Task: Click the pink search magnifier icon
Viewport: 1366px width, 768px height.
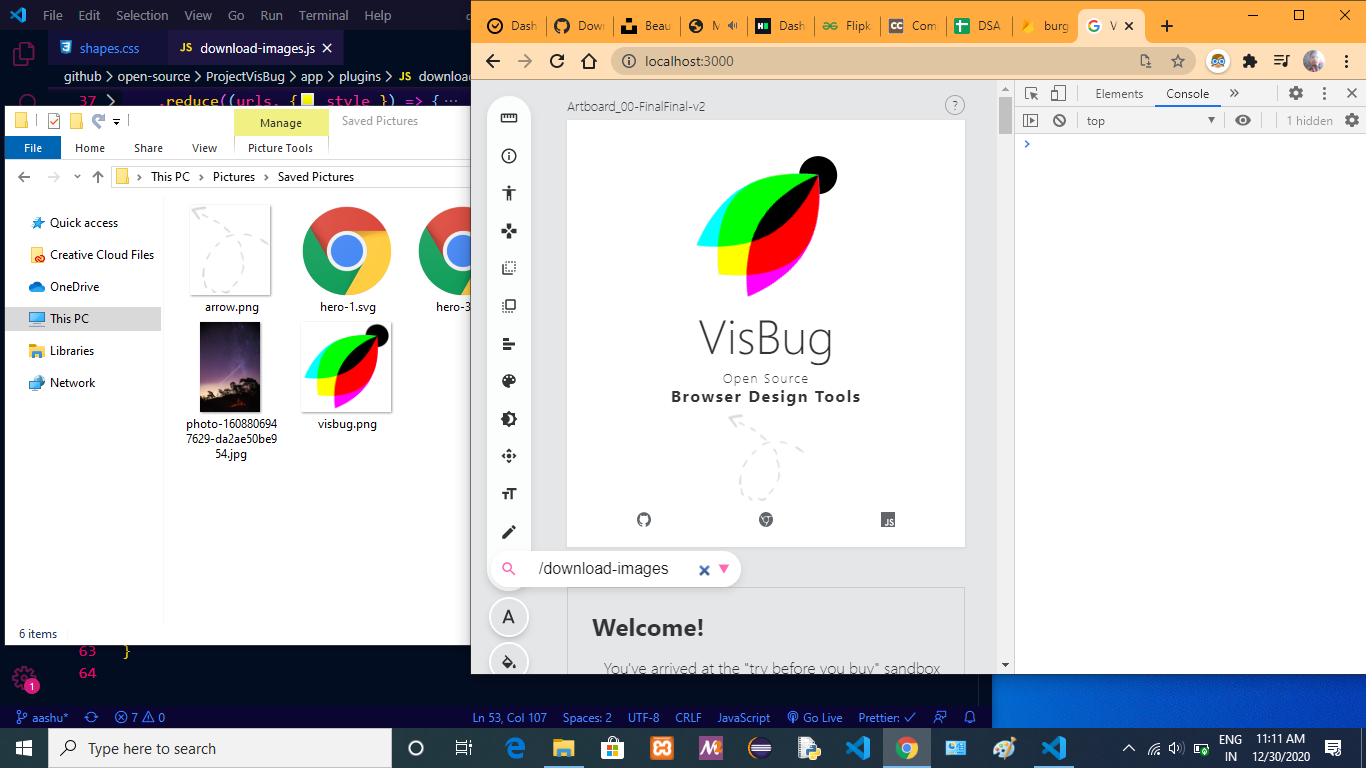Action: coord(509,569)
